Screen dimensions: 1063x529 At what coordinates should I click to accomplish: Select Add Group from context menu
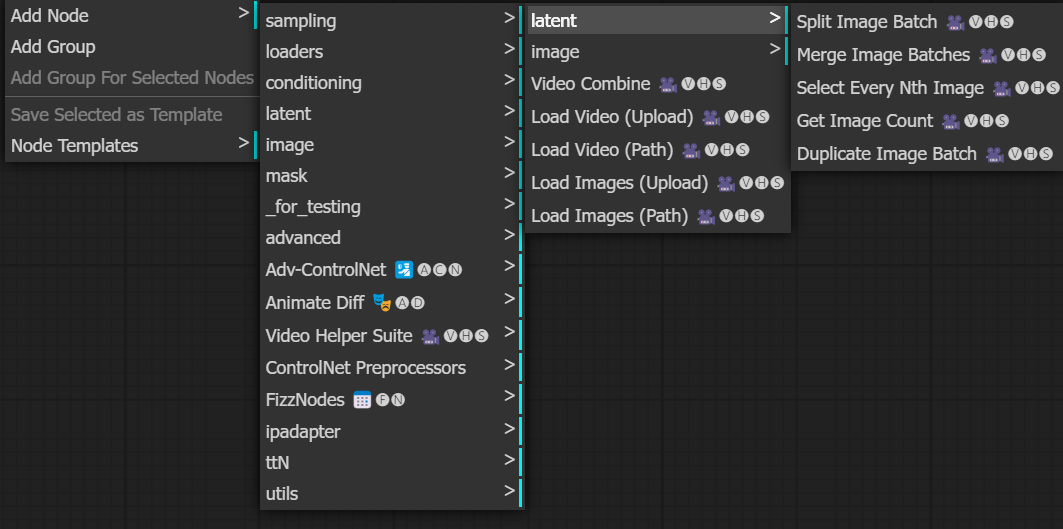tap(53, 47)
